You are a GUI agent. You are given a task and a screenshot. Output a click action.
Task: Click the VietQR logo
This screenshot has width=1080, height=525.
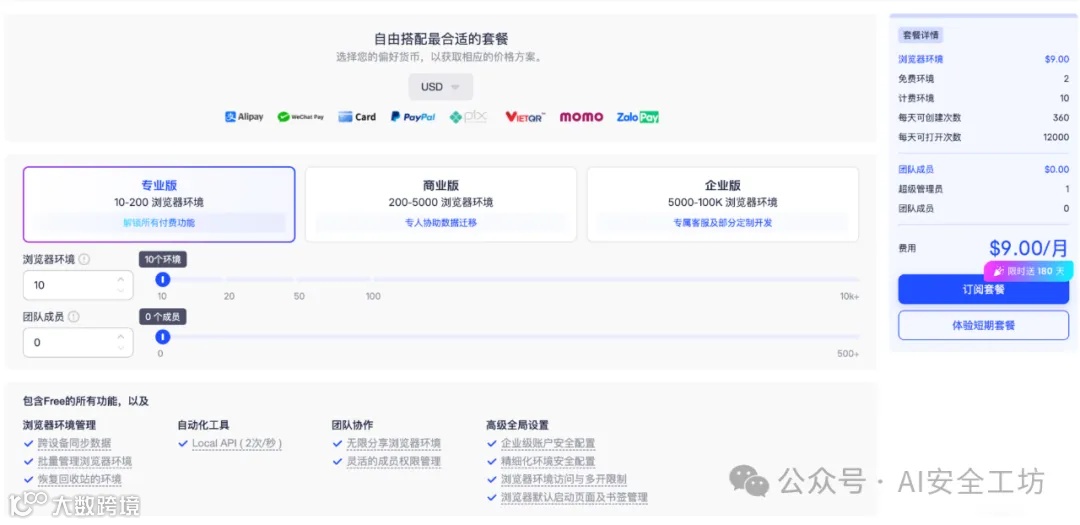coord(525,117)
